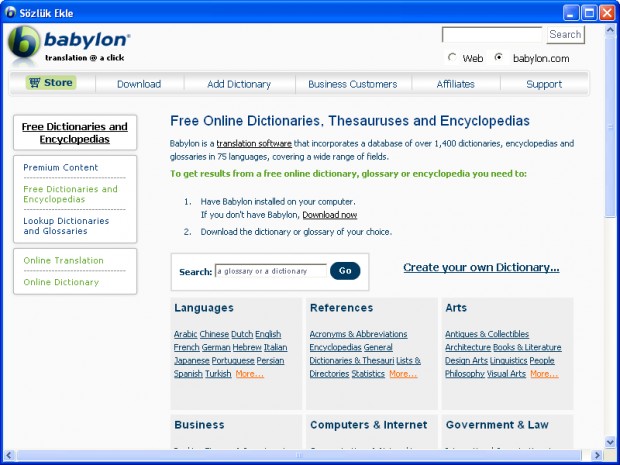This screenshot has height=465, width=620.
Task: Click the vertical scrollbar down arrow
Action: click(x=610, y=442)
